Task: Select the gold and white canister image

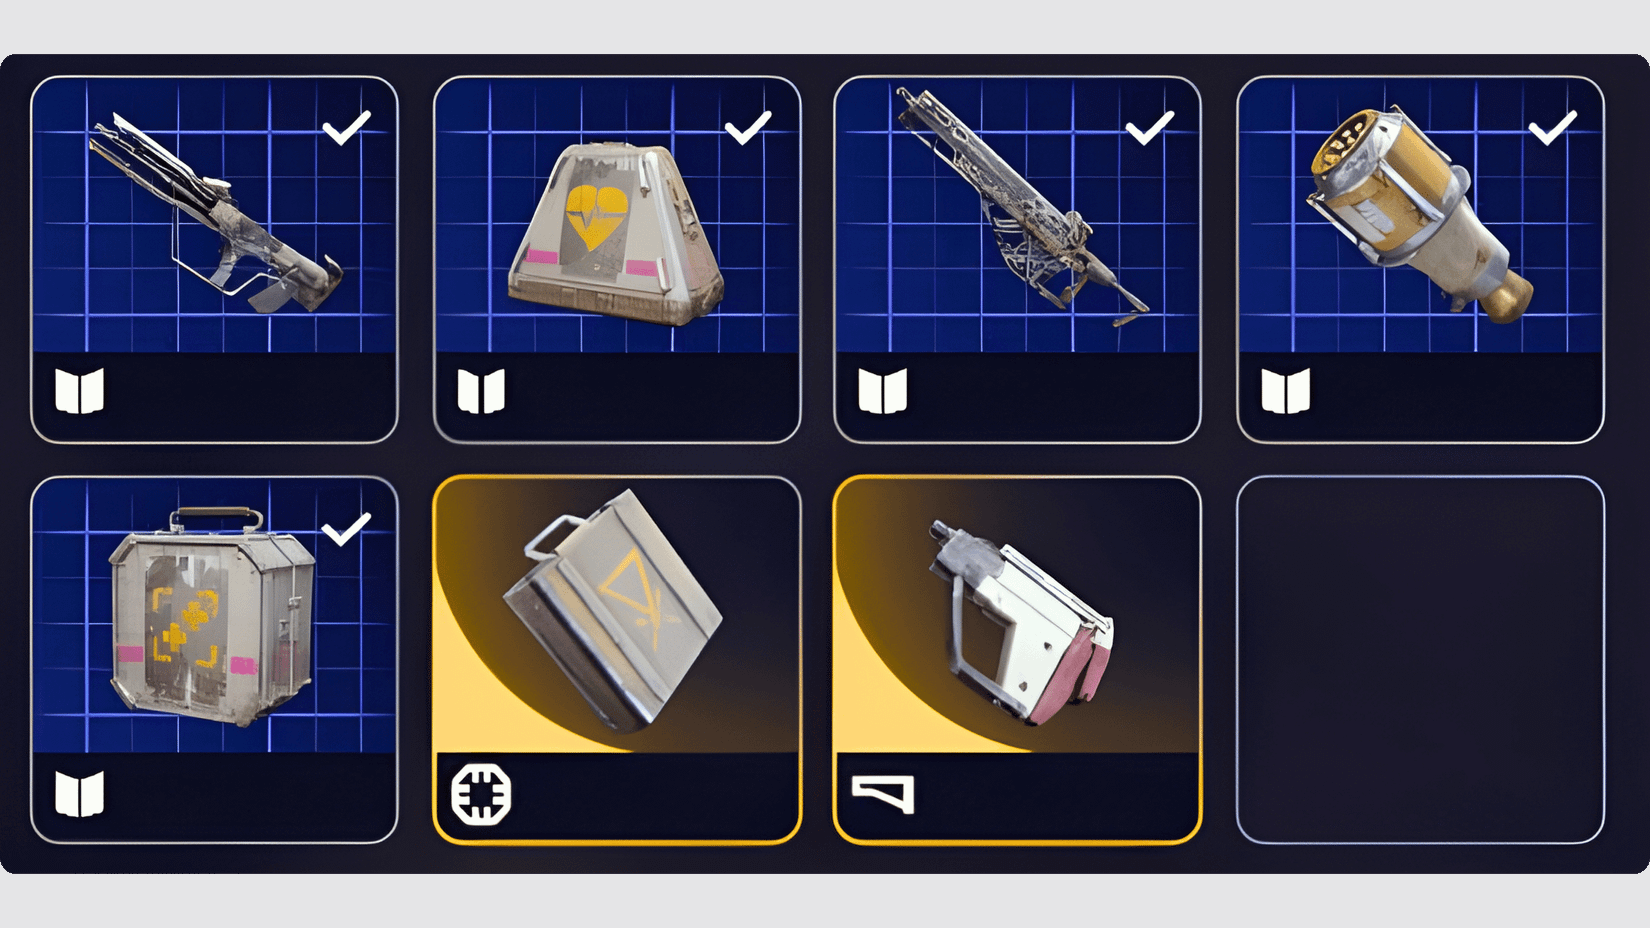Action: [1420, 214]
